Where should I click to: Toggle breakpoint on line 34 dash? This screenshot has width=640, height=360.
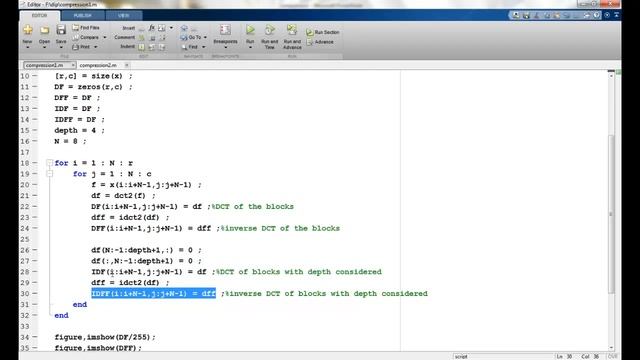35,337
